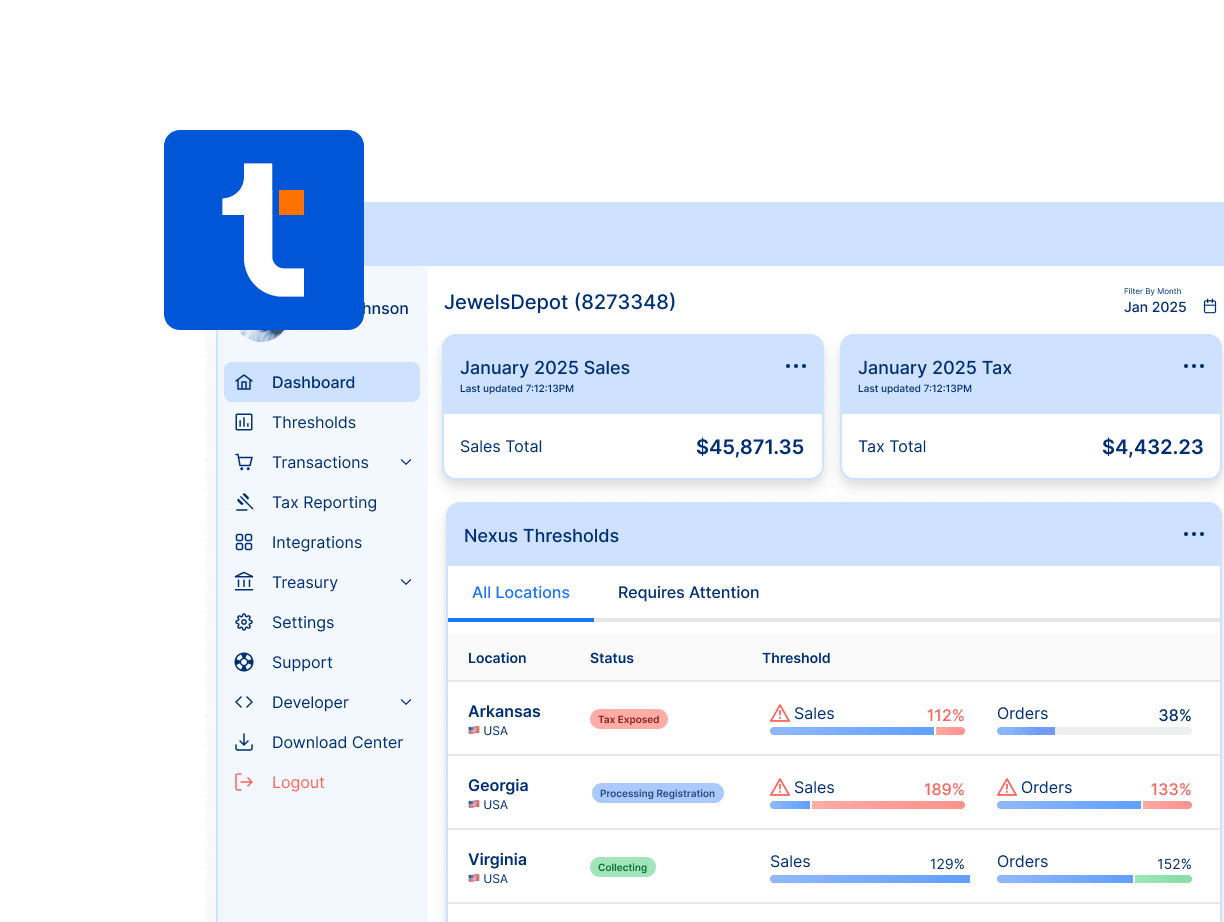Open the month filter calendar icon
The width and height of the screenshot is (1224, 922).
1210,306
